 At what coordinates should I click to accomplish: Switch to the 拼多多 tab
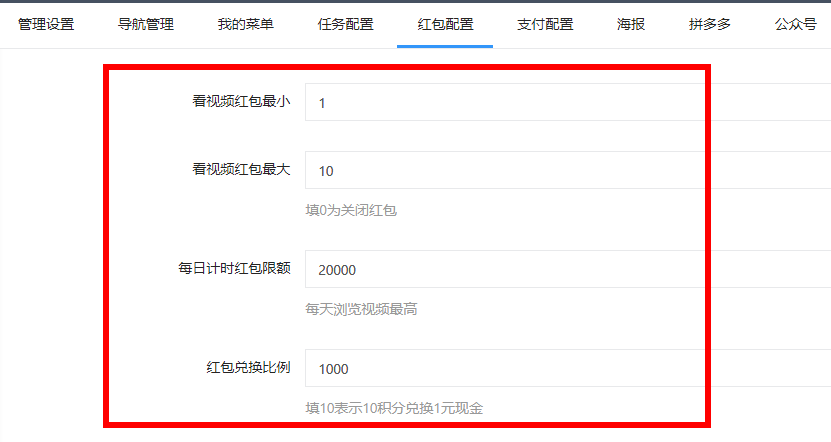pos(710,24)
